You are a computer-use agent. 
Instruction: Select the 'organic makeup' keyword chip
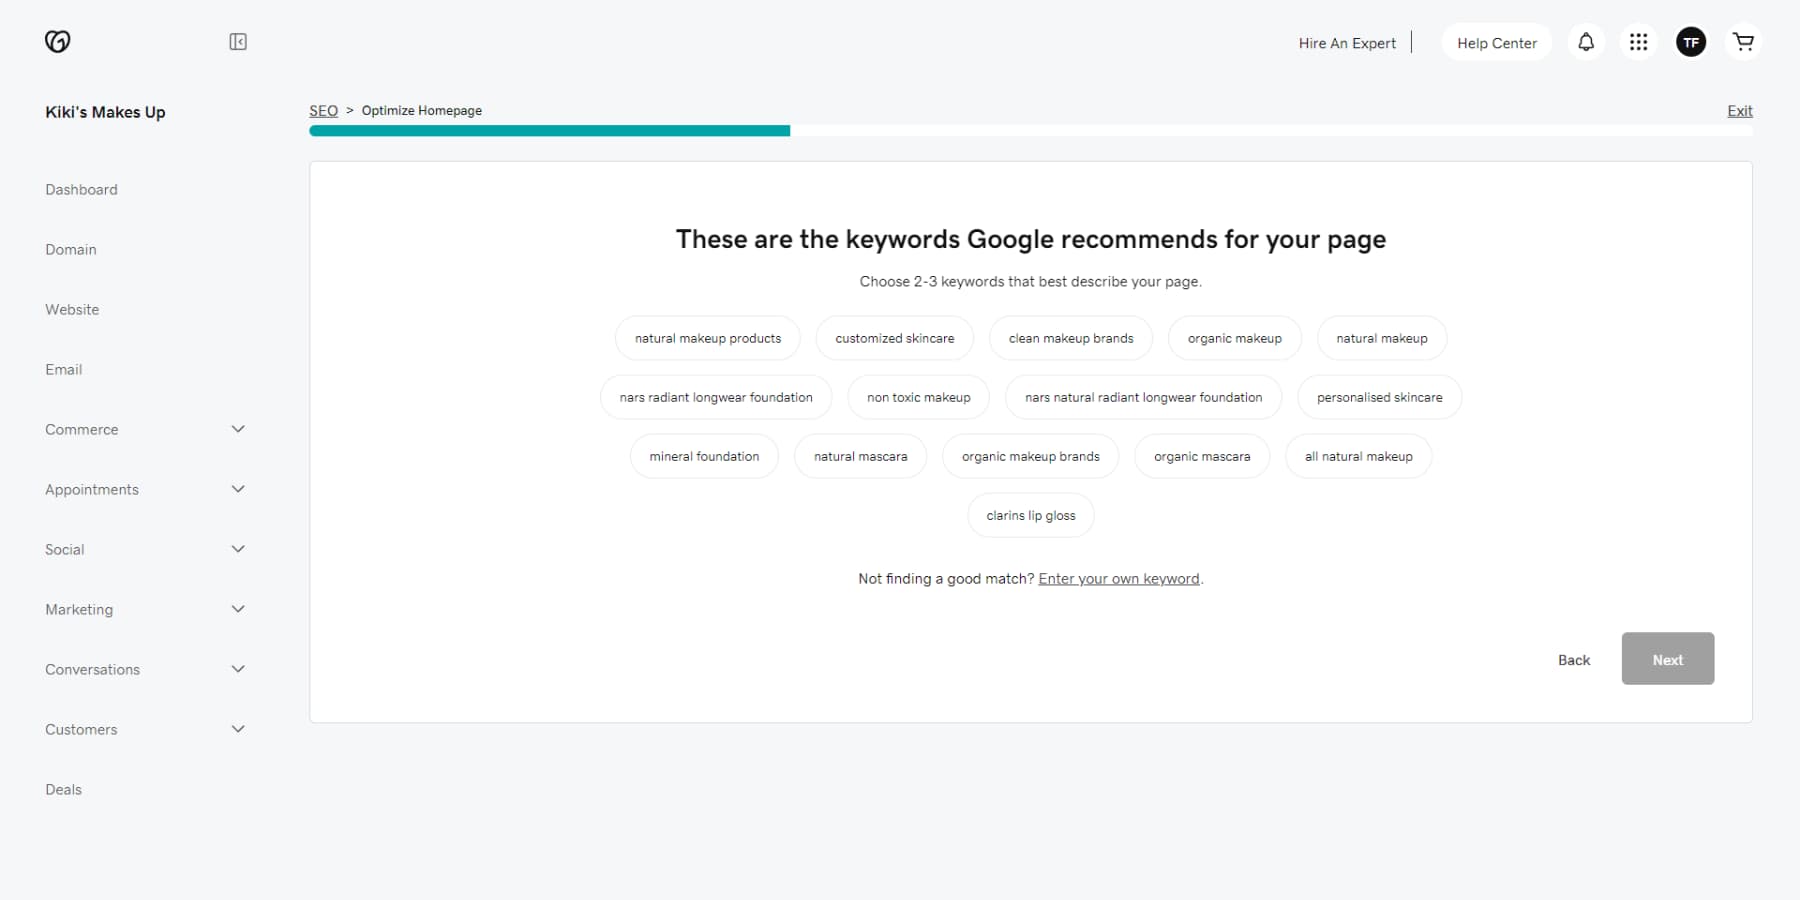click(1234, 338)
